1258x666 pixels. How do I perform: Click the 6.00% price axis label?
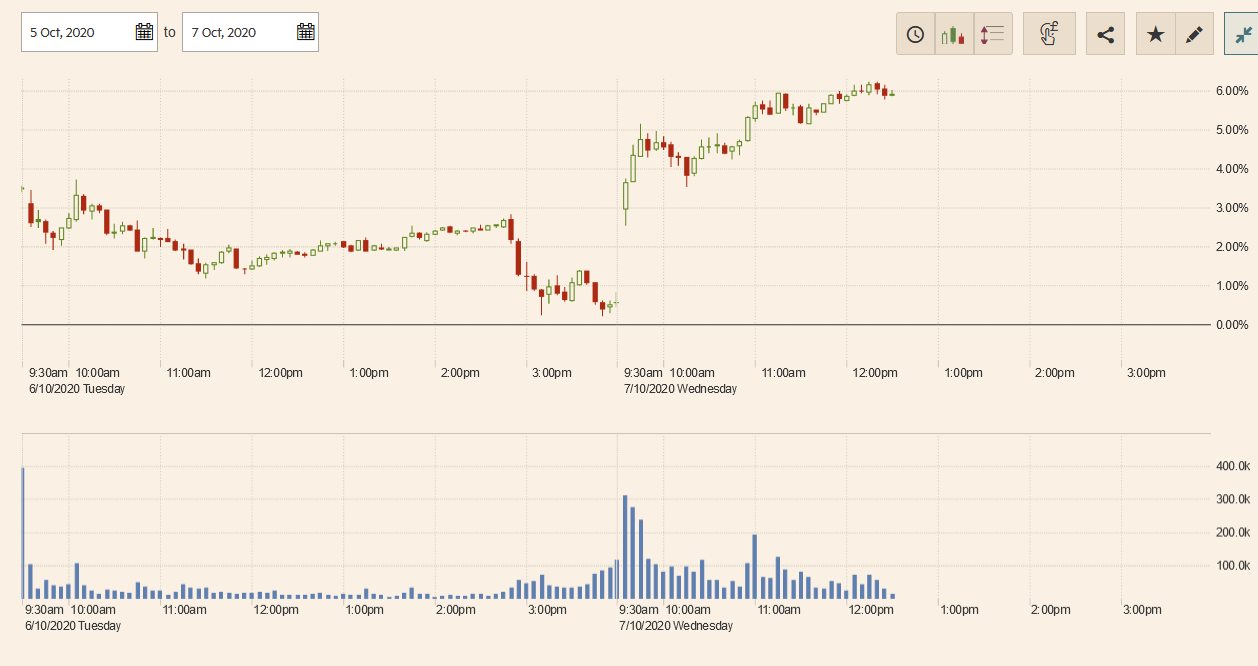[1231, 91]
